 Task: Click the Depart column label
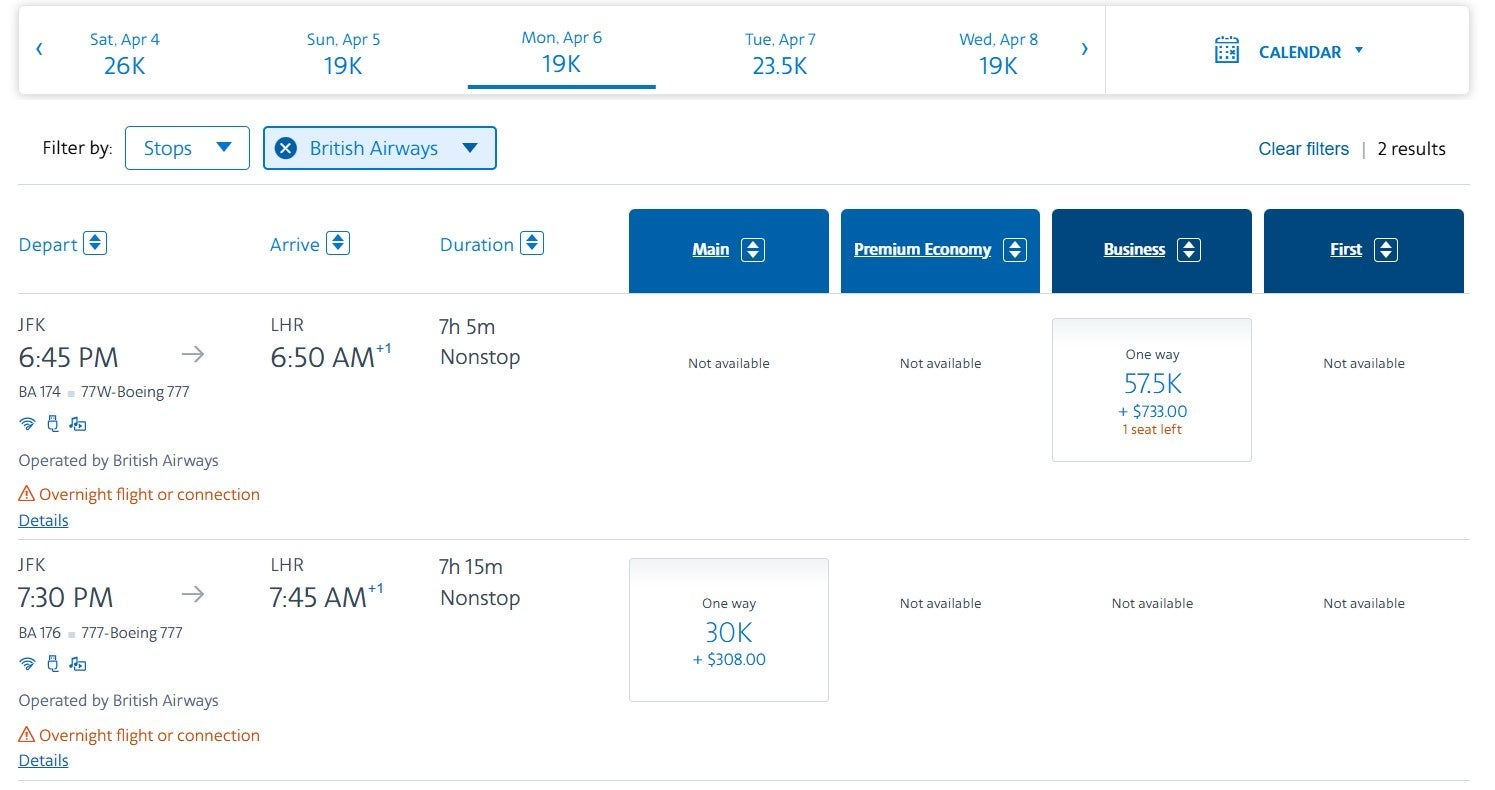point(48,244)
